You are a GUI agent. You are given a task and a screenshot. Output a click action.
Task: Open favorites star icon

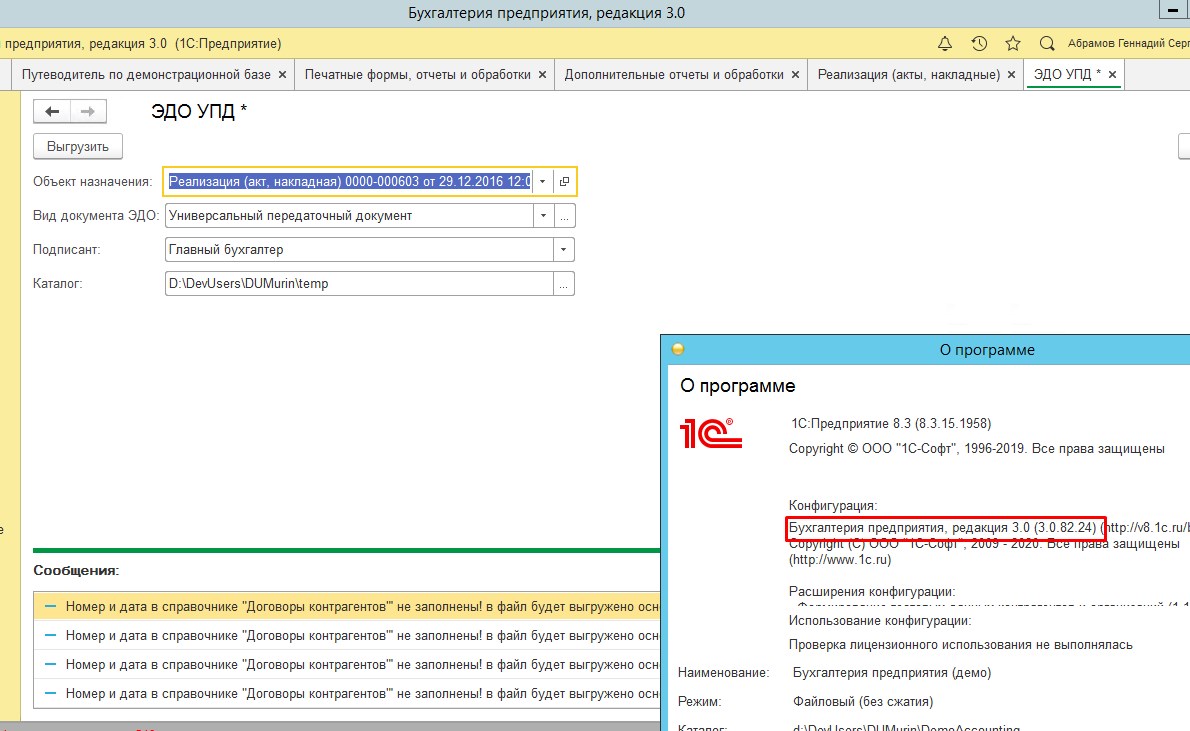point(1013,43)
